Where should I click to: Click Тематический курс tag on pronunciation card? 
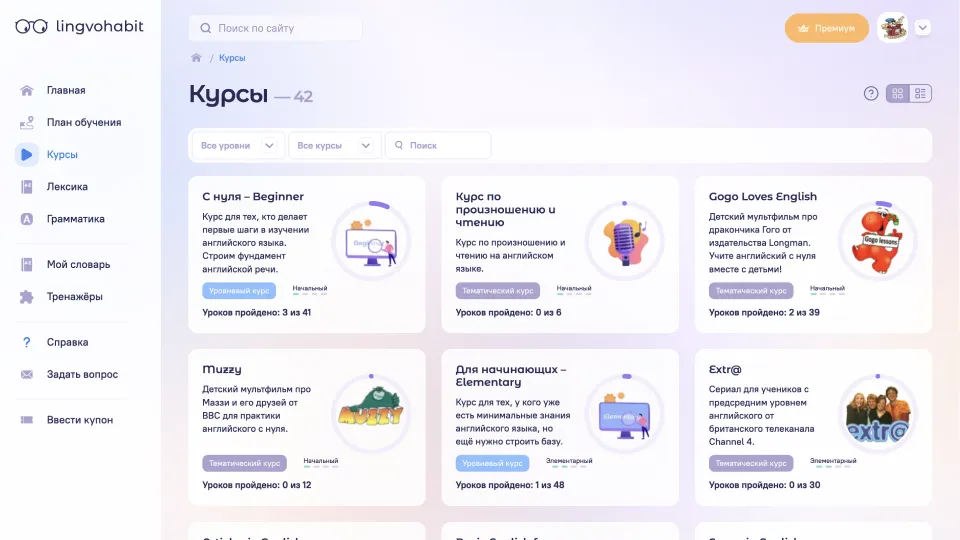pyautogui.click(x=497, y=291)
